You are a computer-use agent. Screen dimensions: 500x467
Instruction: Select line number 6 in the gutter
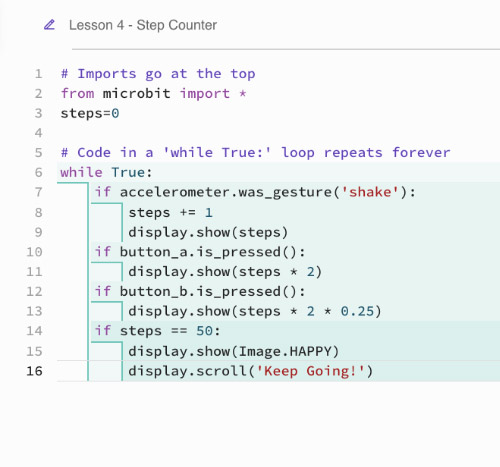pos(38,172)
